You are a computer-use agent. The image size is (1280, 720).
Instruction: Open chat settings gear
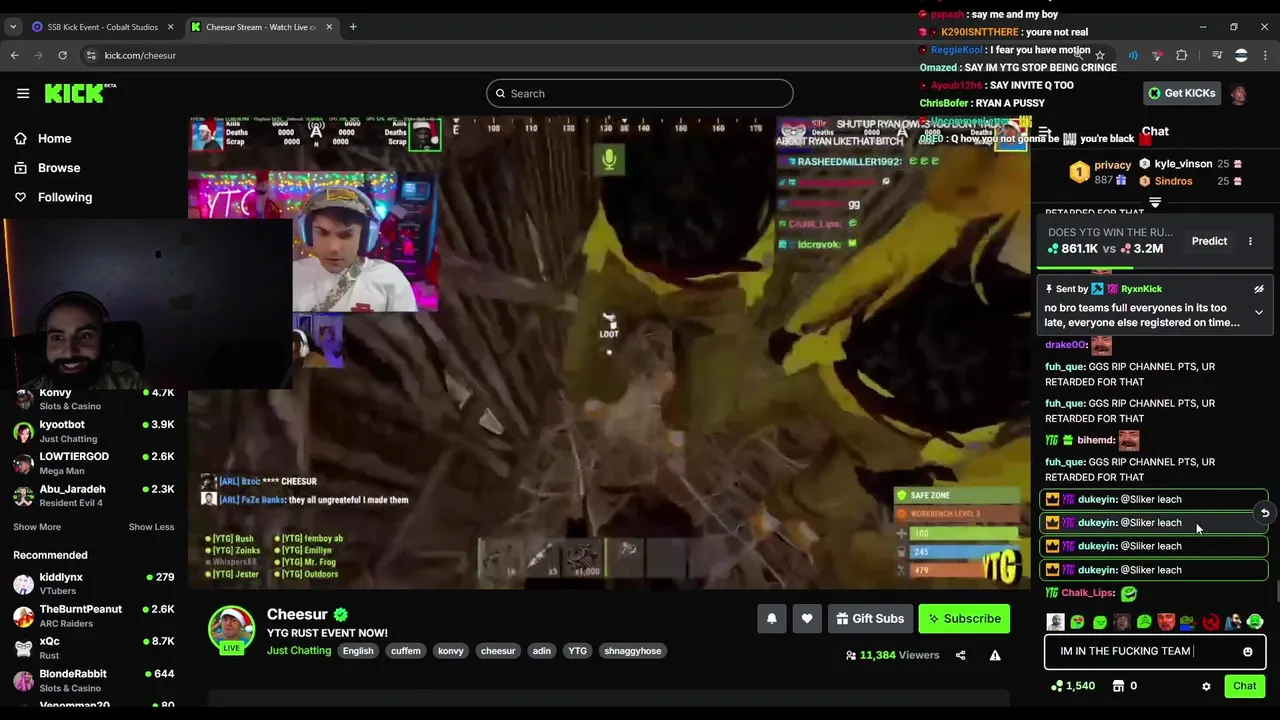point(1206,686)
